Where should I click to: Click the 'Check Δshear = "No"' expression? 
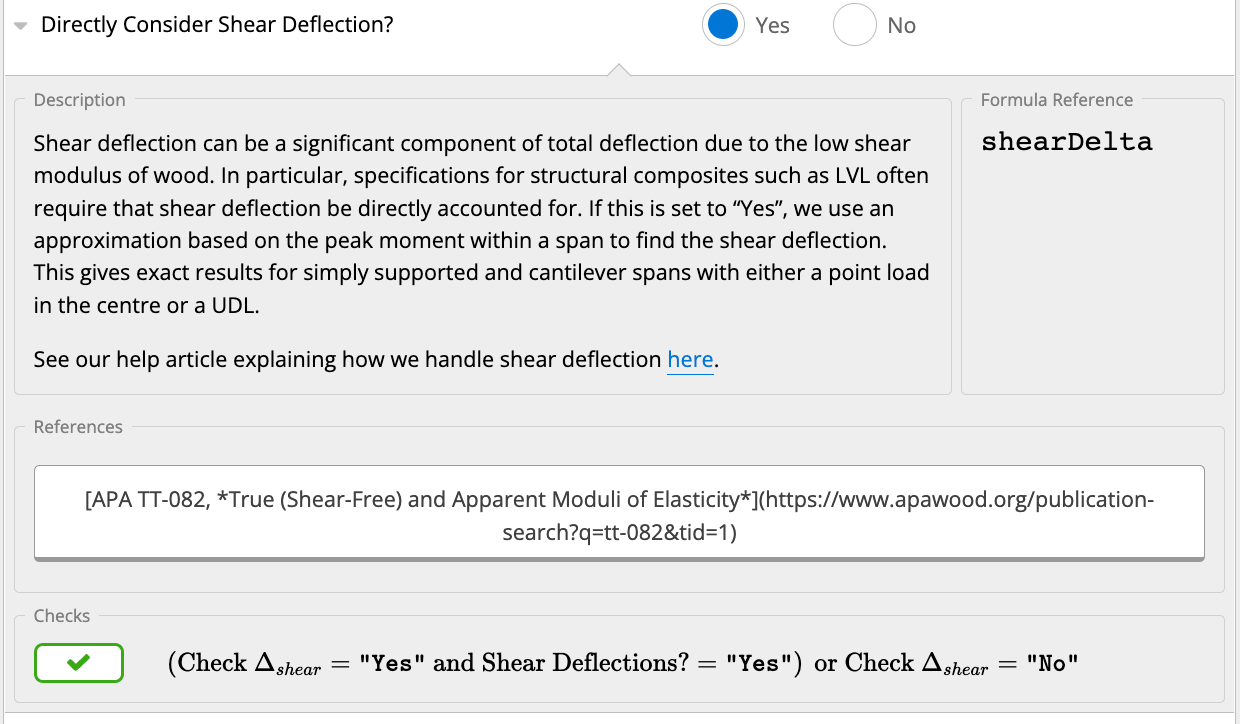962,663
